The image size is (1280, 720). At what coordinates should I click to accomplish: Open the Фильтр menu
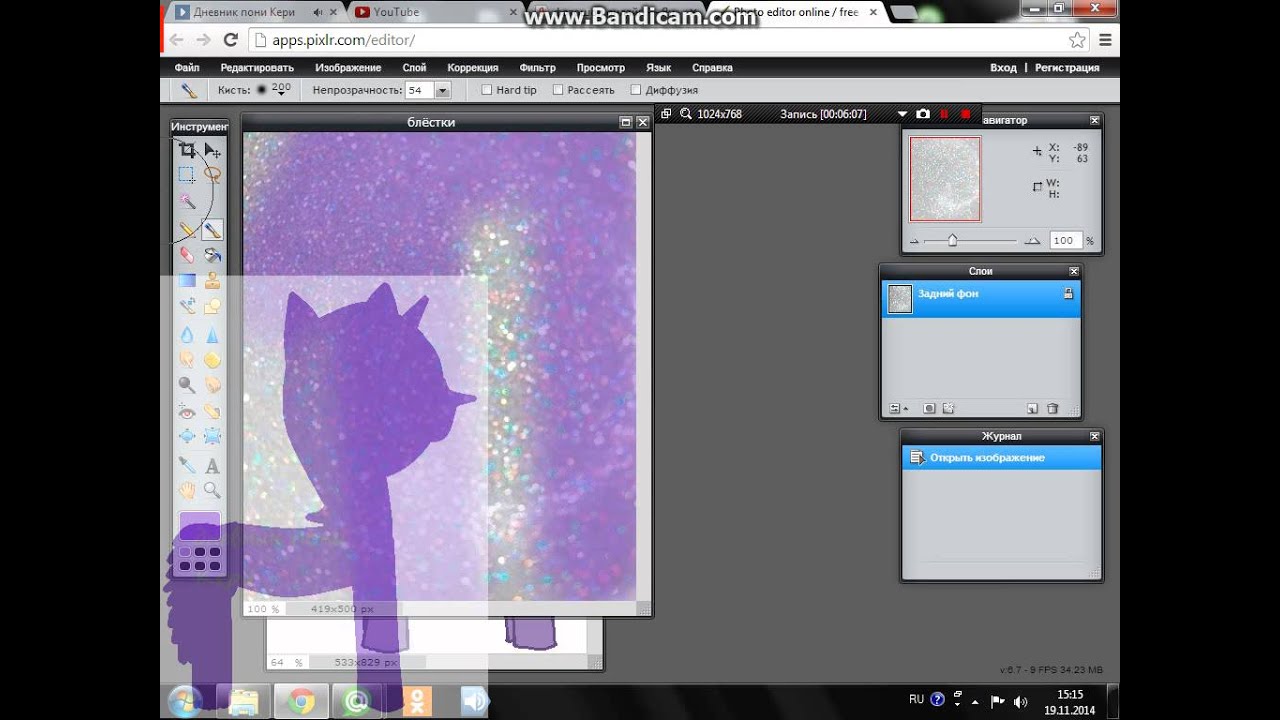click(538, 68)
